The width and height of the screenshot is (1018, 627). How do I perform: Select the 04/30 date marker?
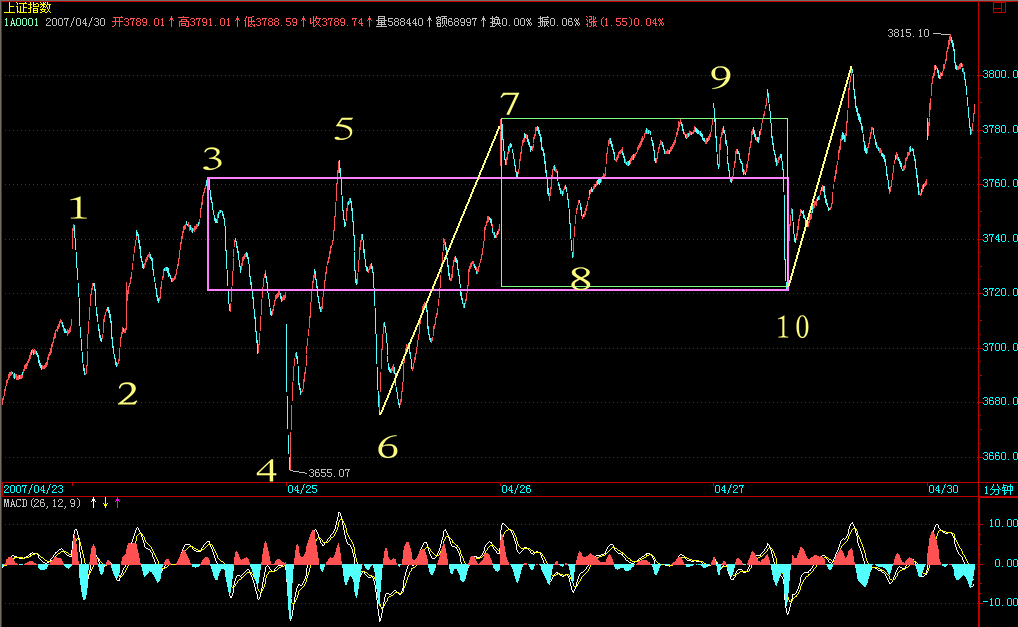coord(943,489)
